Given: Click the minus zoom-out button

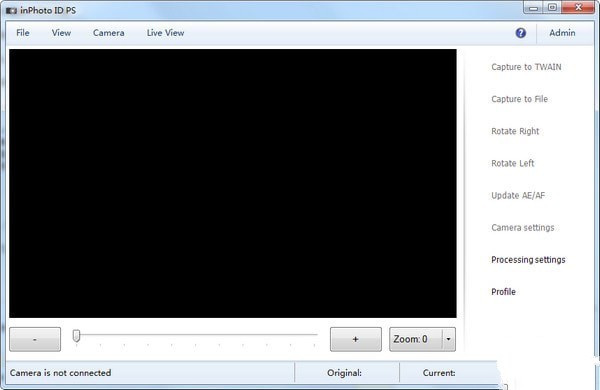Looking at the screenshot, I should pyautogui.click(x=35, y=339).
